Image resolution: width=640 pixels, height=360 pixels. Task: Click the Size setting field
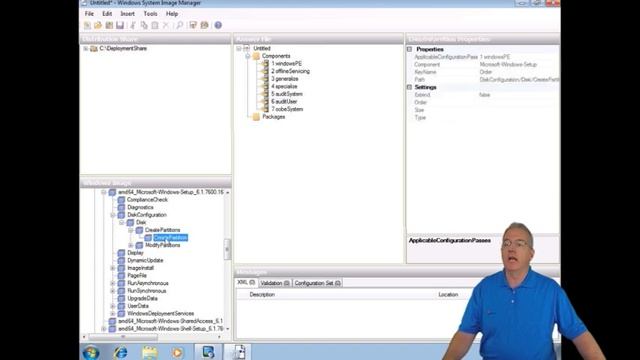tap(518, 110)
